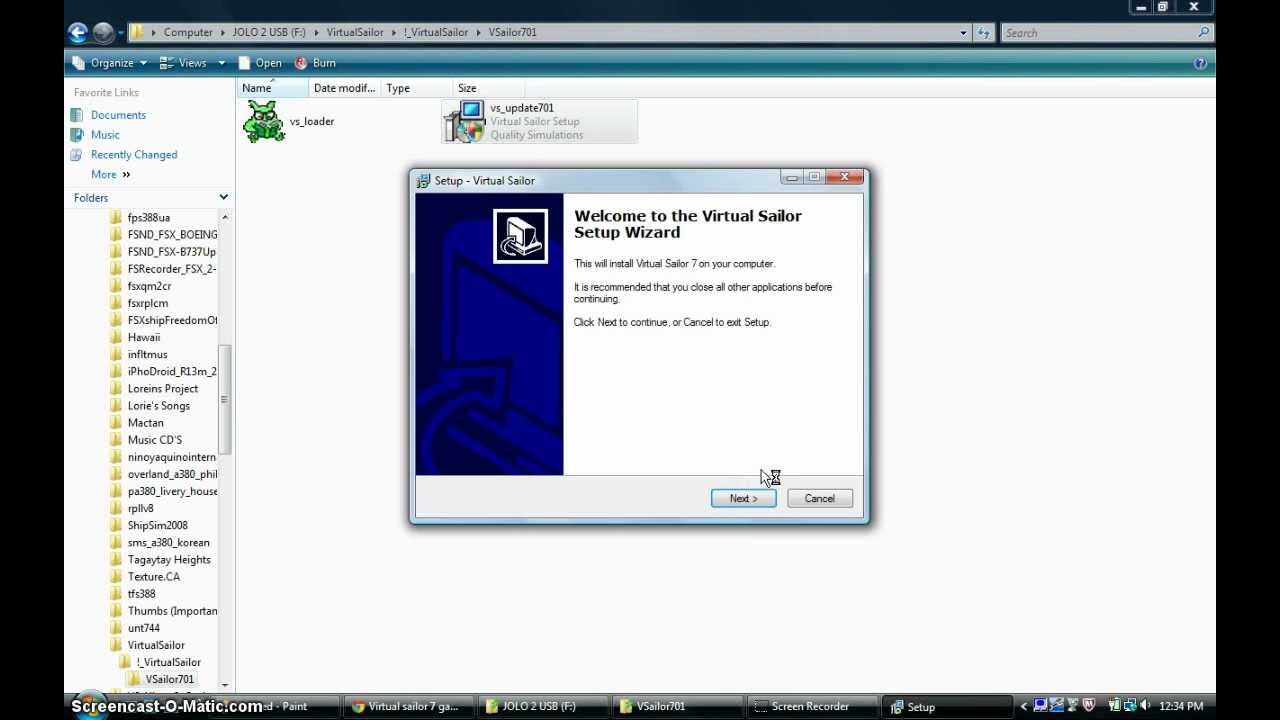Click the search magnifier icon
The width and height of the screenshot is (1280, 720).
click(1204, 33)
